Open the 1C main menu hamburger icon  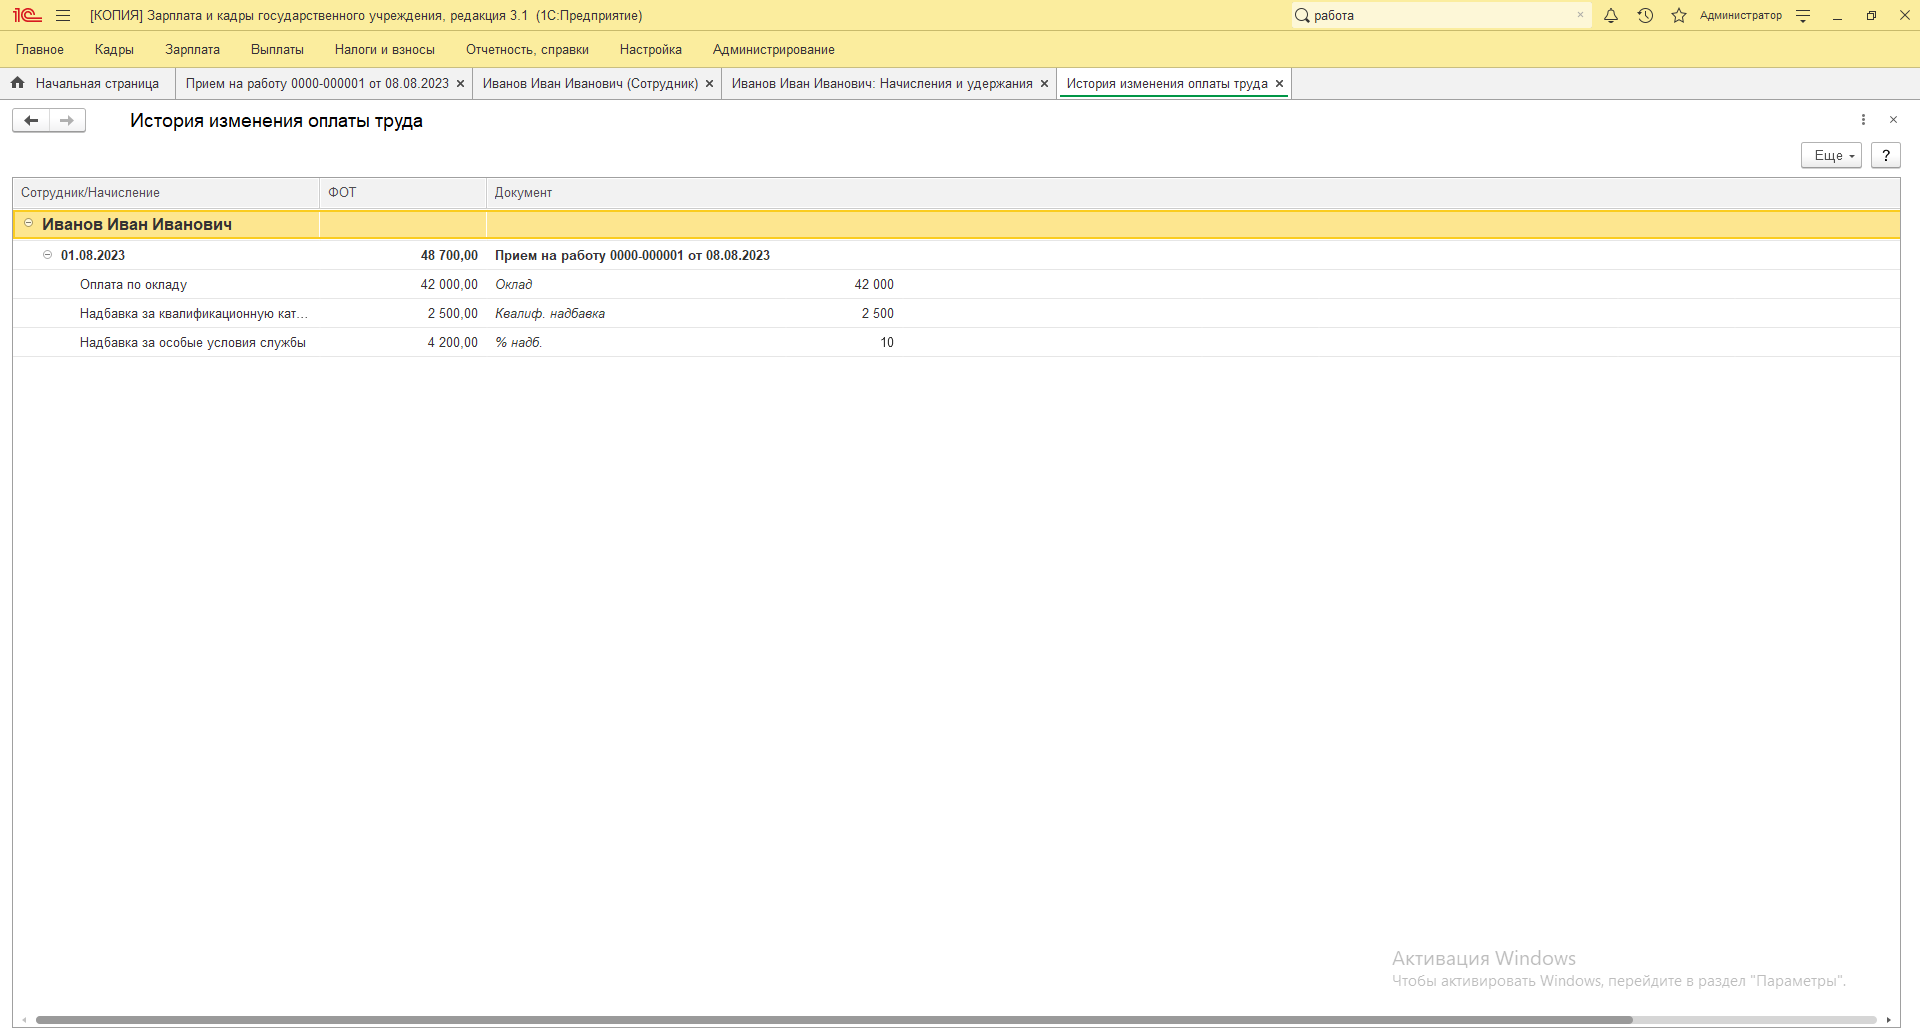point(63,16)
